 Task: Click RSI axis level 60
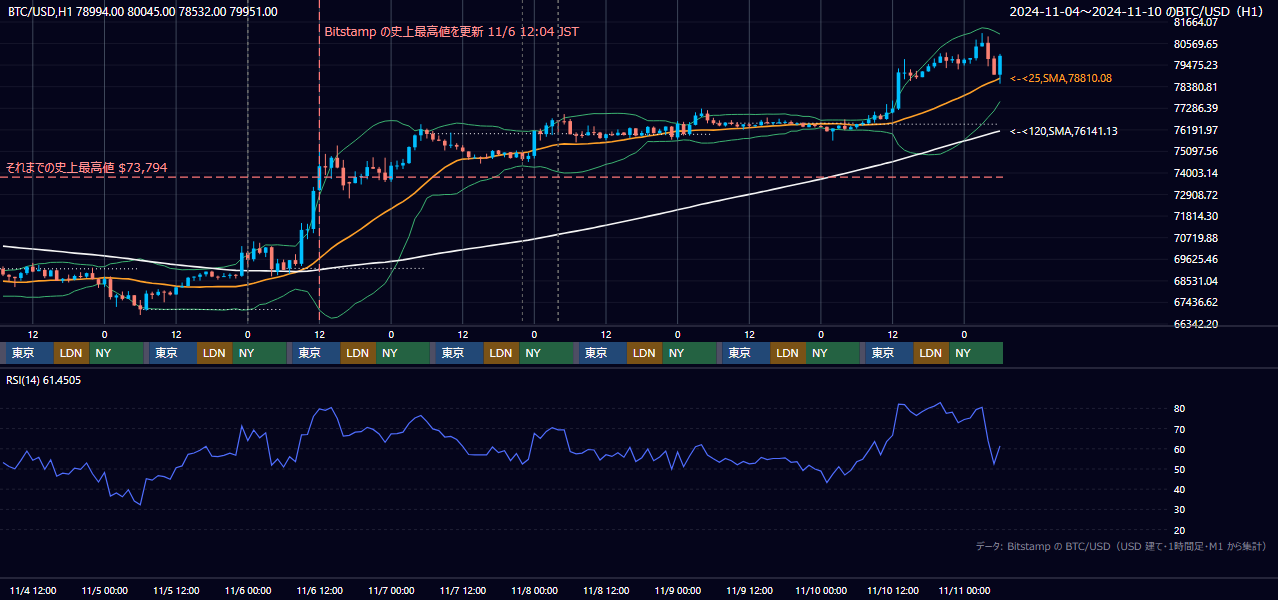(1179, 449)
